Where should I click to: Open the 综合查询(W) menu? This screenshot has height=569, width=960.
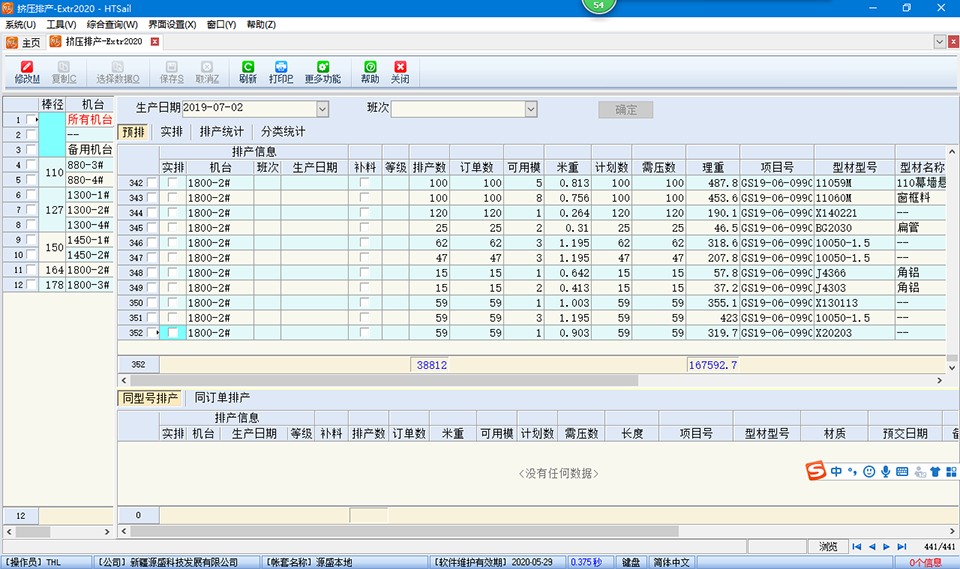point(112,24)
